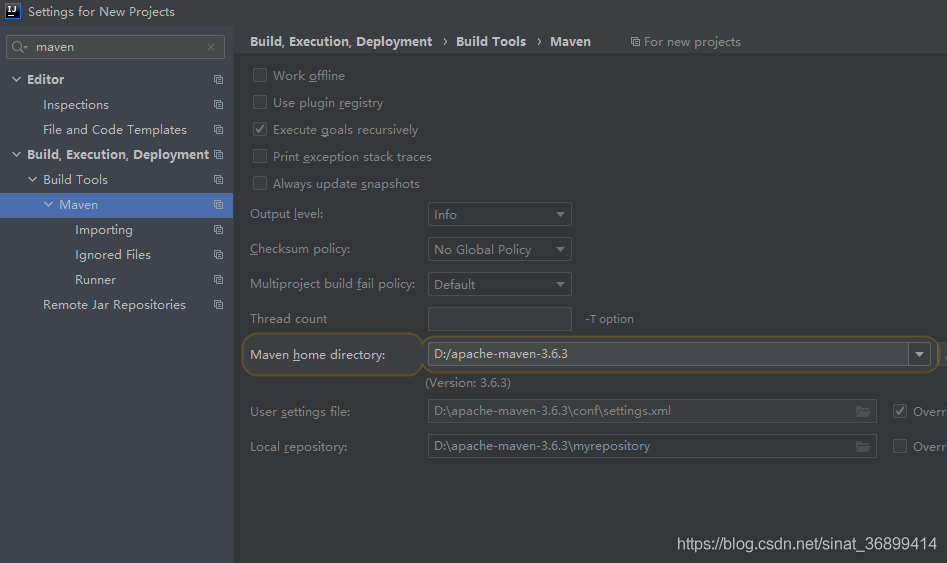The width and height of the screenshot is (947, 563).
Task: Open Remote Jar Repositories settings
Action: [114, 304]
